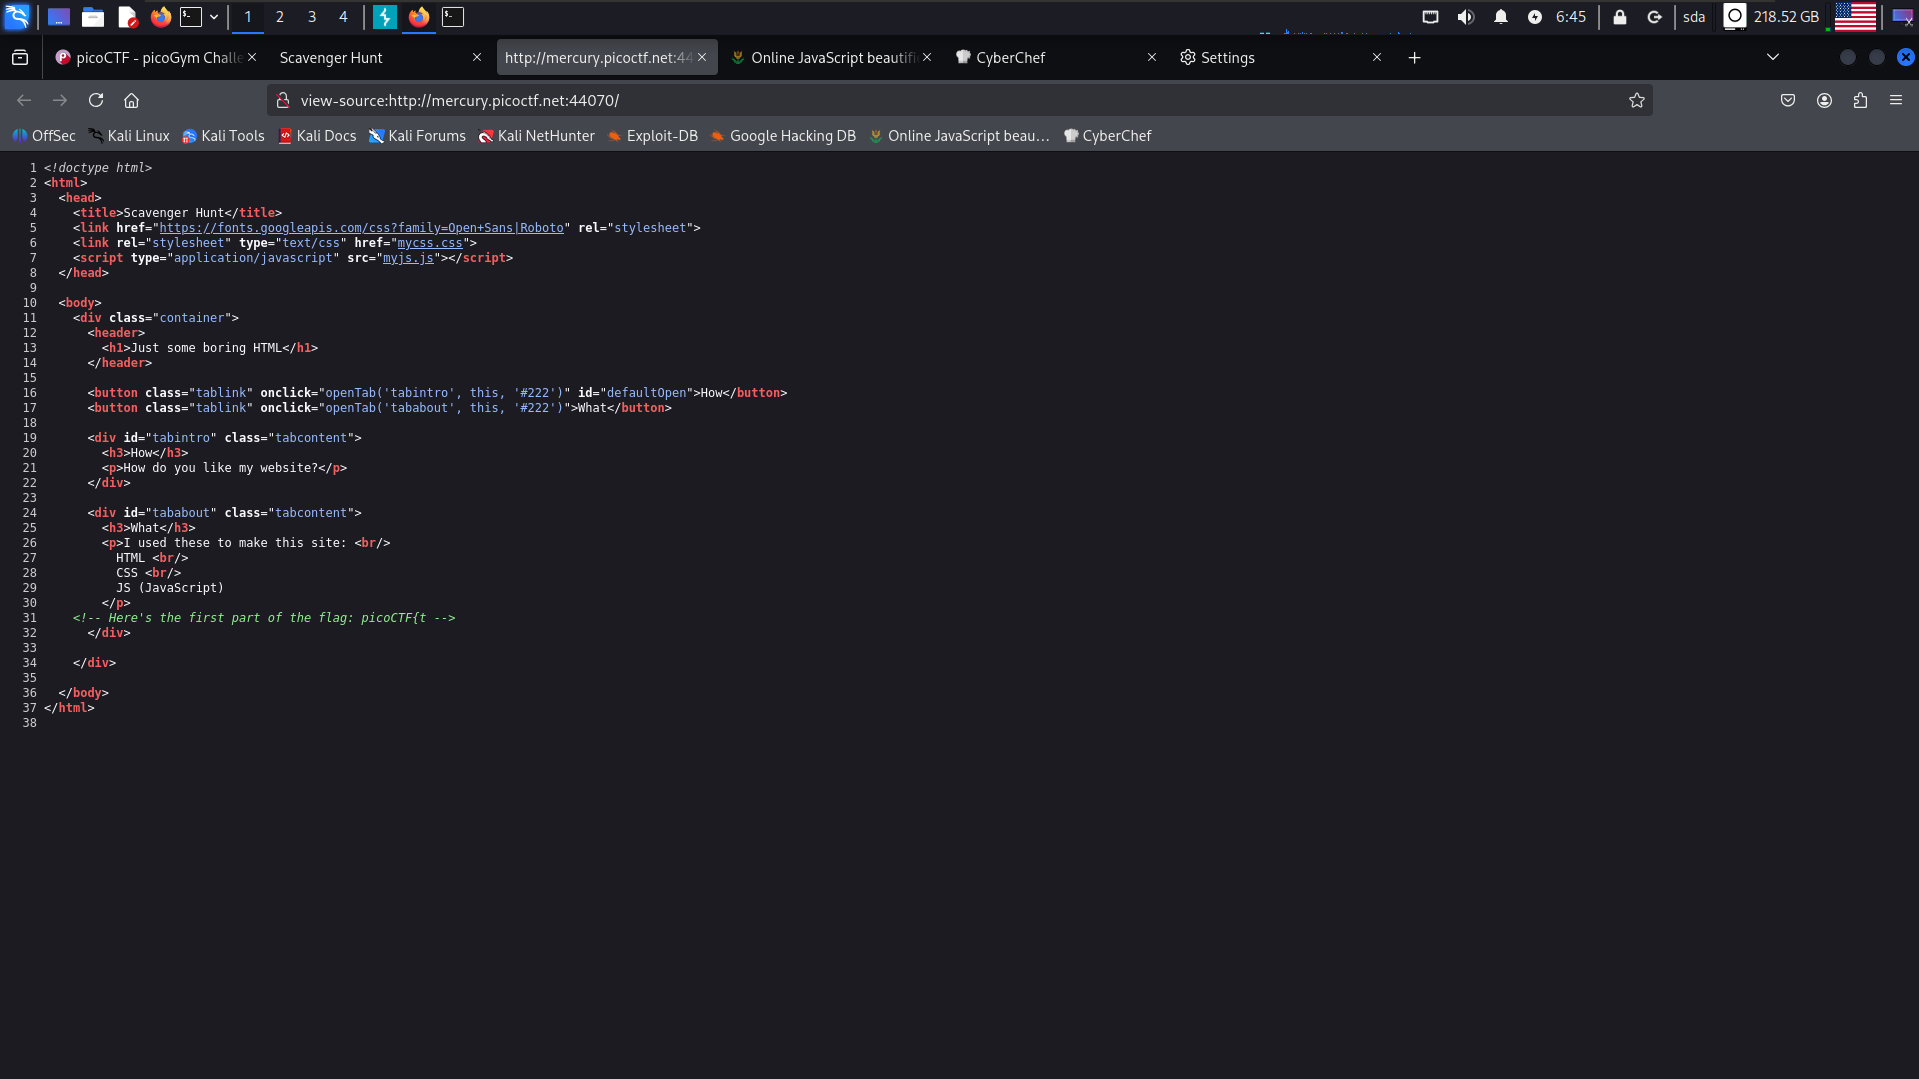Open the Firefox application menu
This screenshot has height=1079, width=1919.
[1895, 100]
